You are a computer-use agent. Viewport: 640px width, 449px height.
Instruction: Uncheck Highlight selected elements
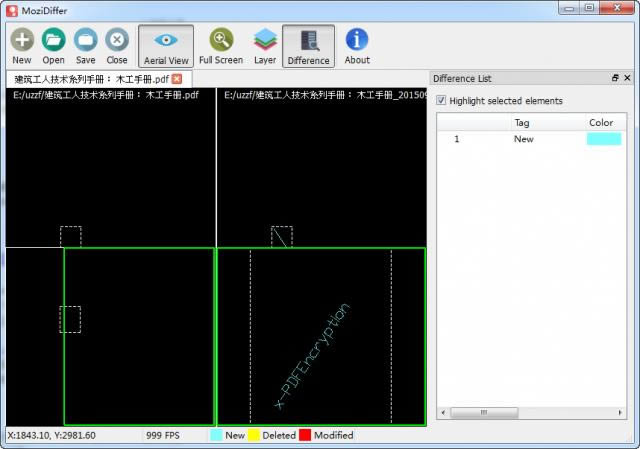441,100
